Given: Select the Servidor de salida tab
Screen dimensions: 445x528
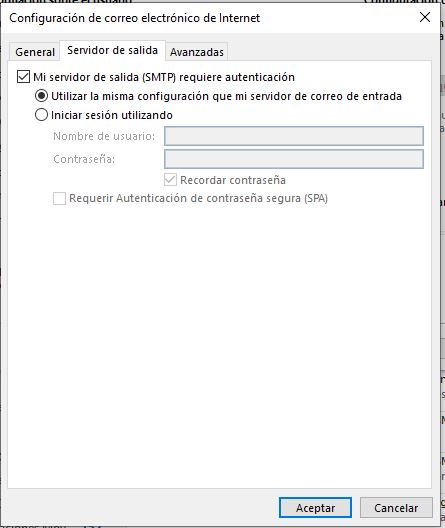Looking at the screenshot, I should point(112,51).
